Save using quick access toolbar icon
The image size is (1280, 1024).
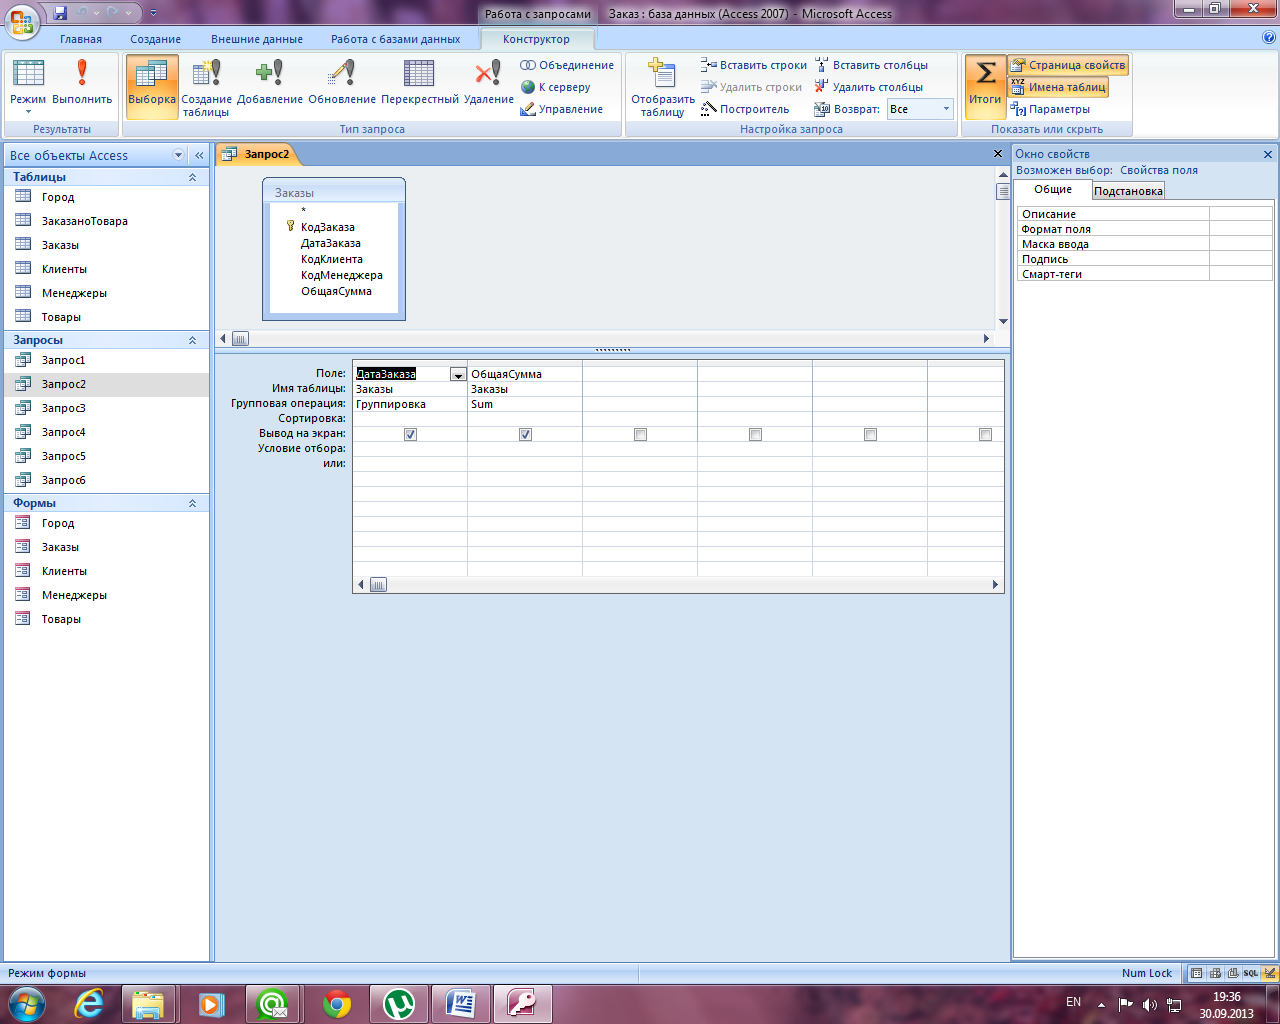tap(60, 13)
